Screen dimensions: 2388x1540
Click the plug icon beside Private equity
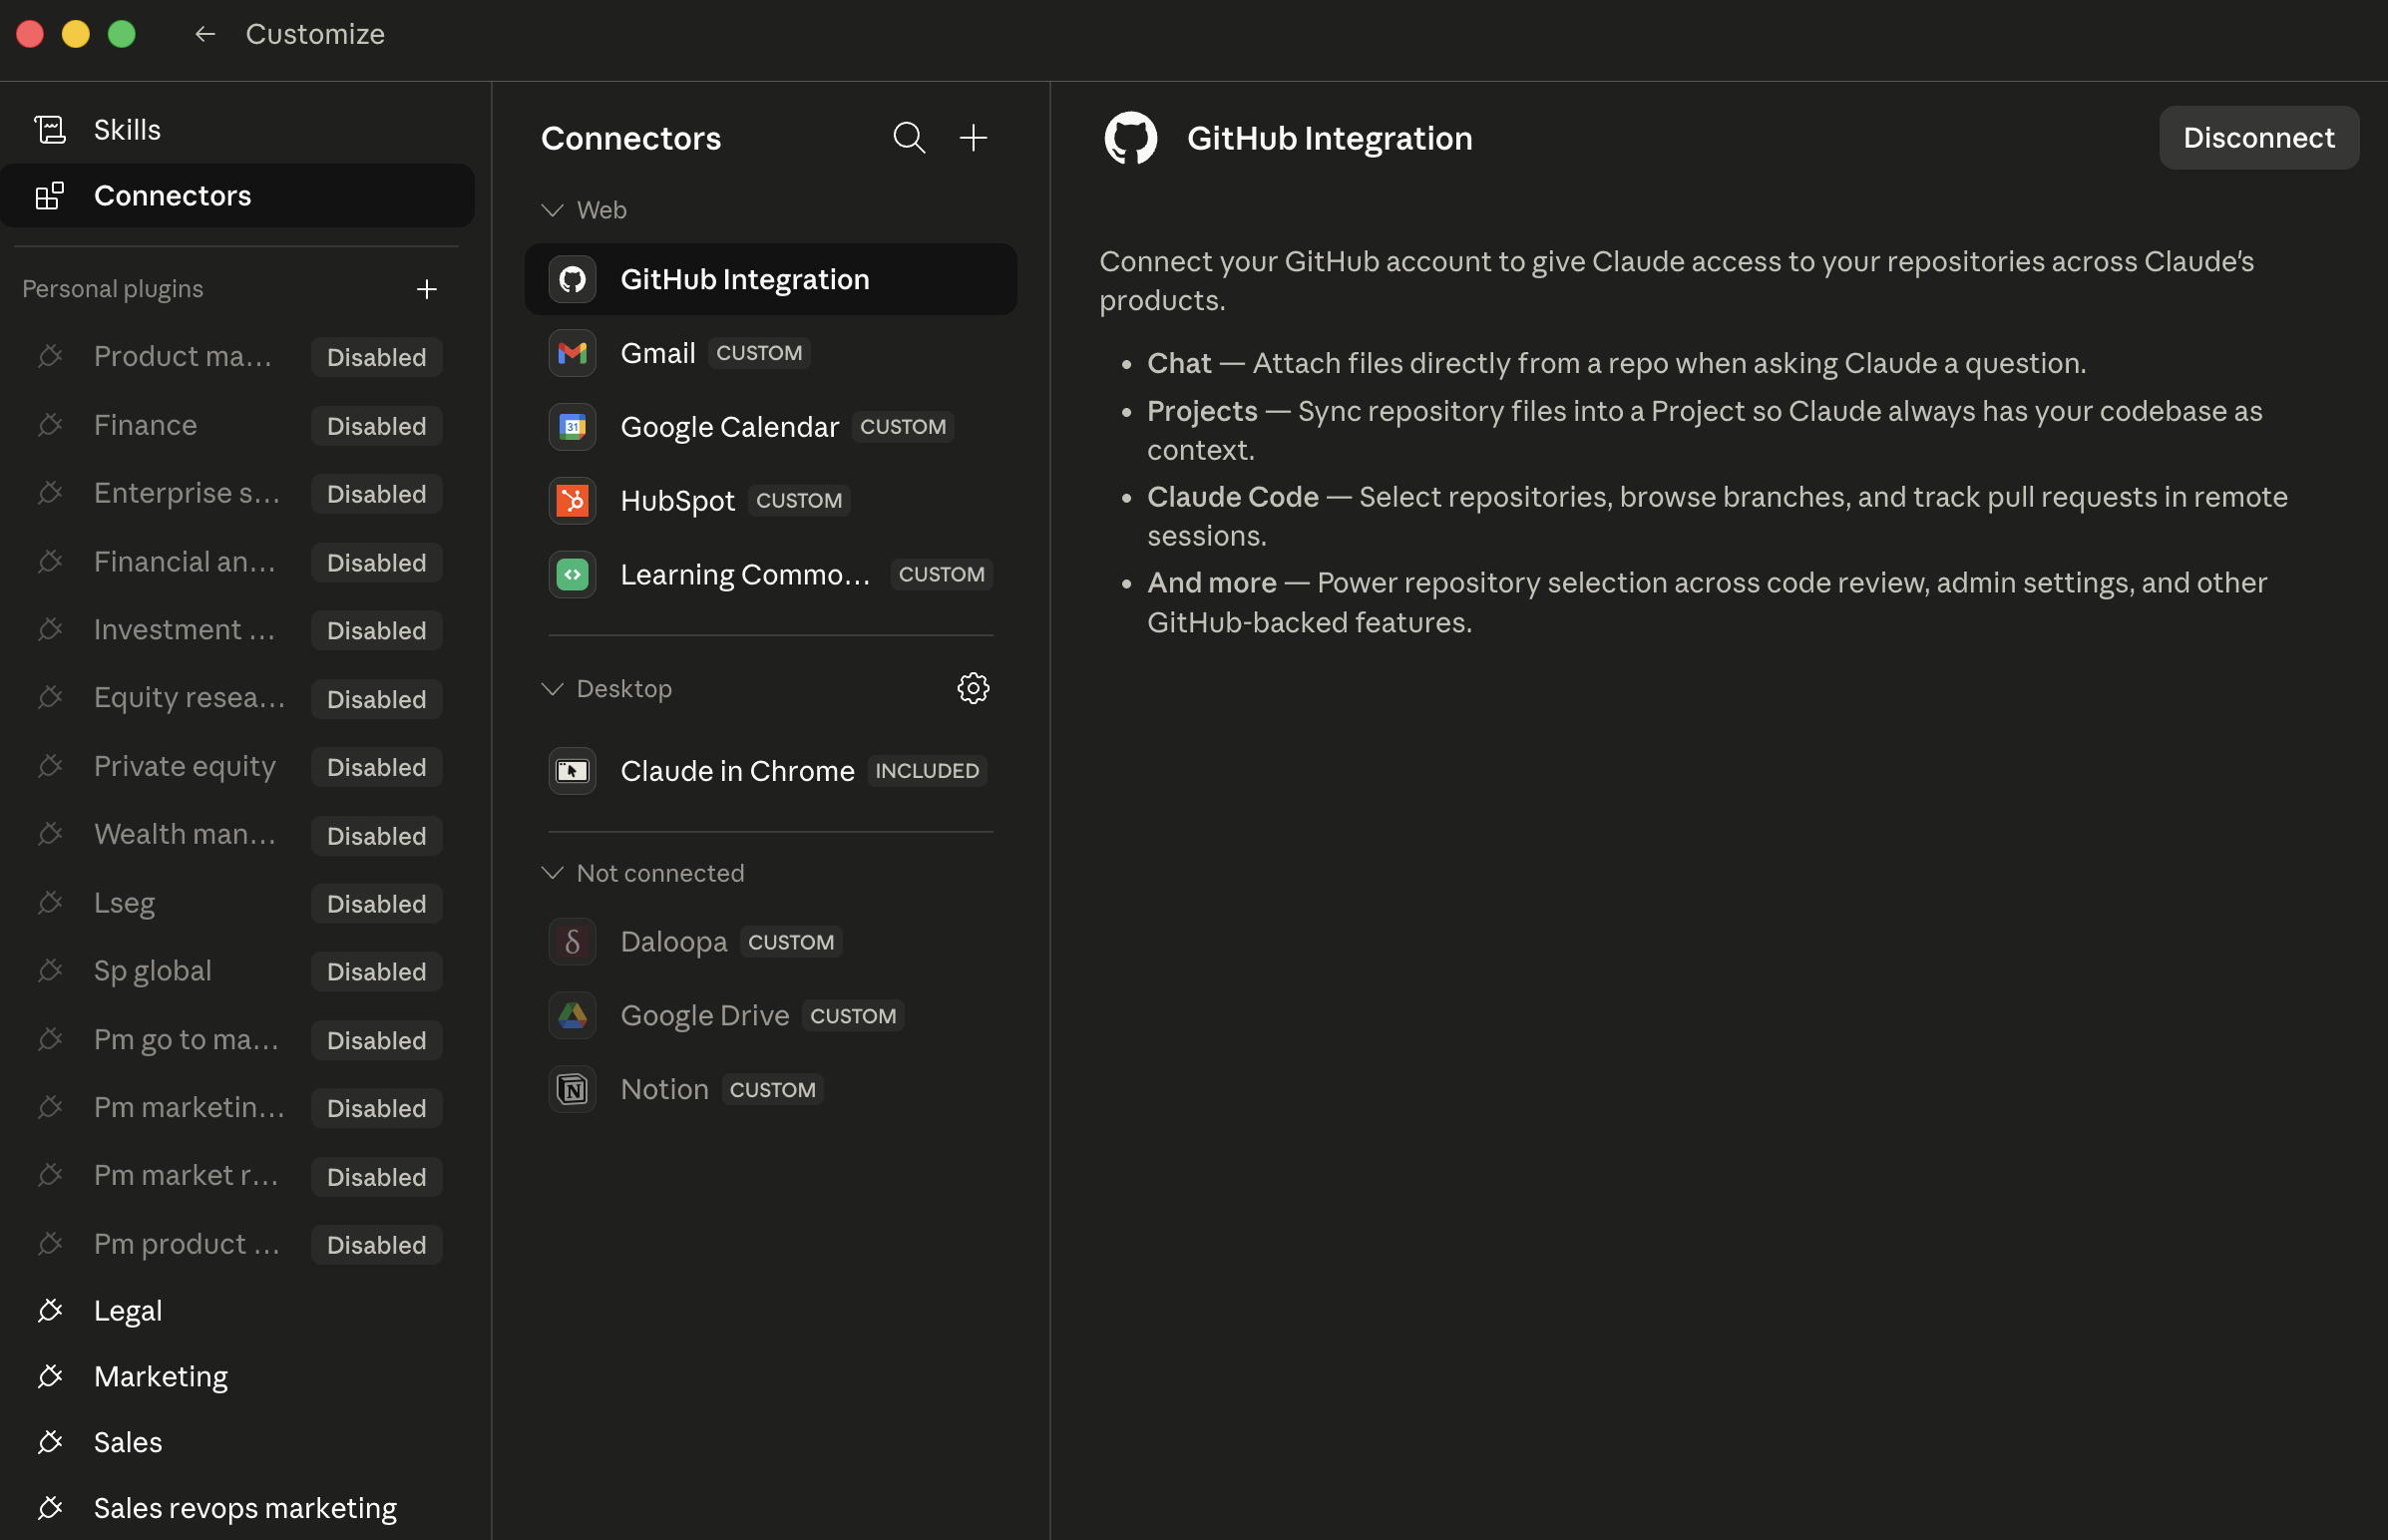click(50, 766)
